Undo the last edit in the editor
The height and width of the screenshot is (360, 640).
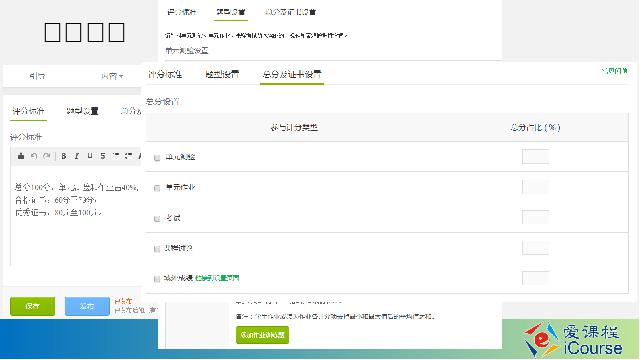tap(34, 156)
